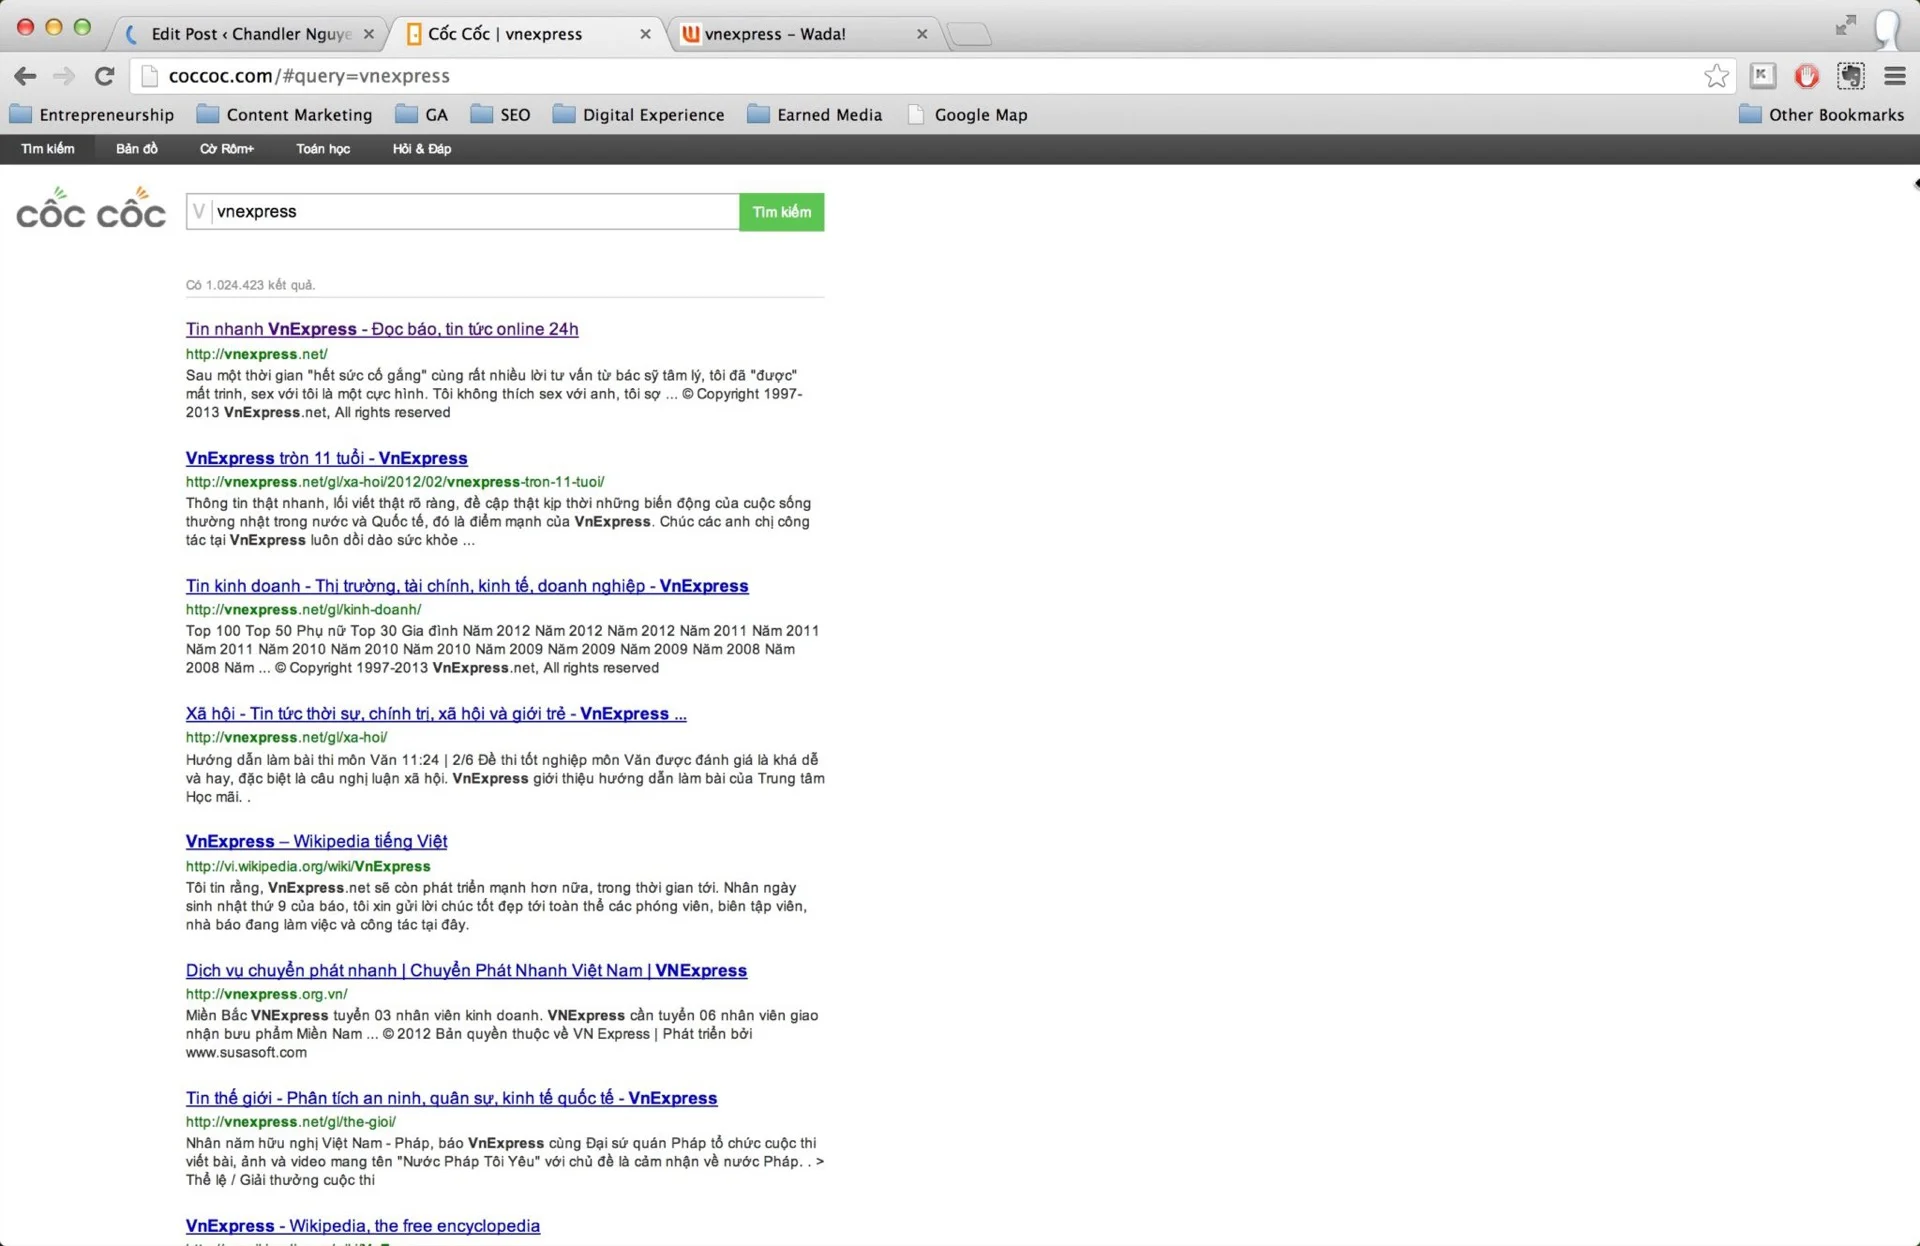Switch to the Edit Post tab

[250, 34]
